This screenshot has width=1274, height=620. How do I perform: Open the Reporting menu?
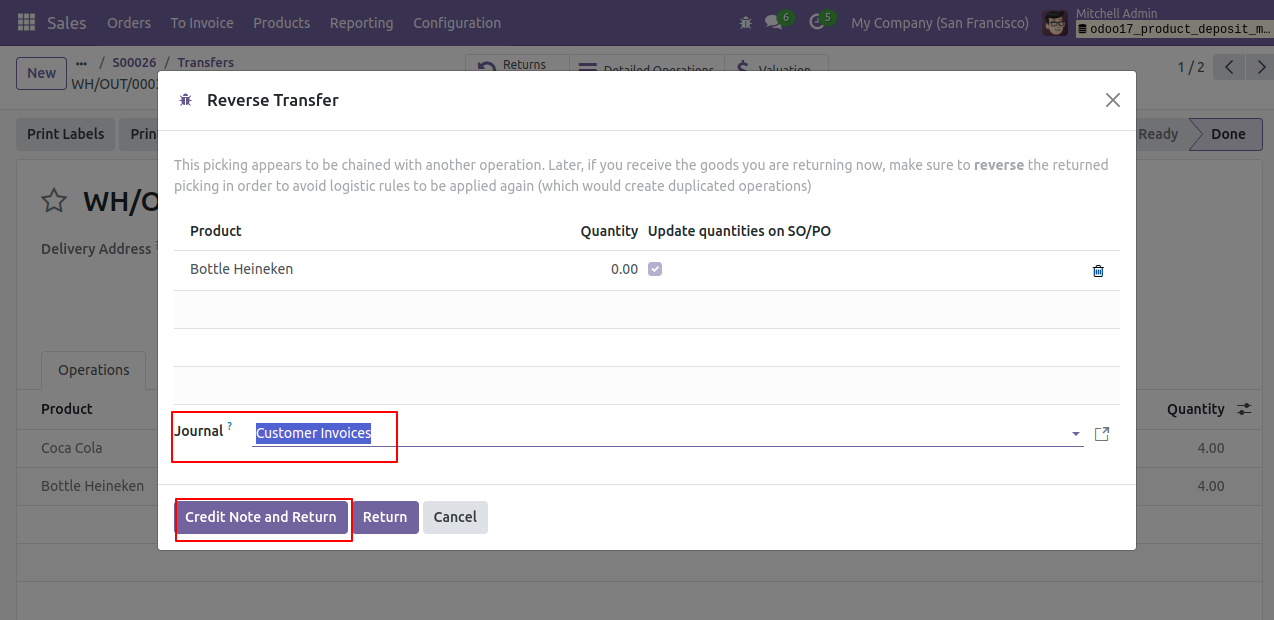click(361, 22)
